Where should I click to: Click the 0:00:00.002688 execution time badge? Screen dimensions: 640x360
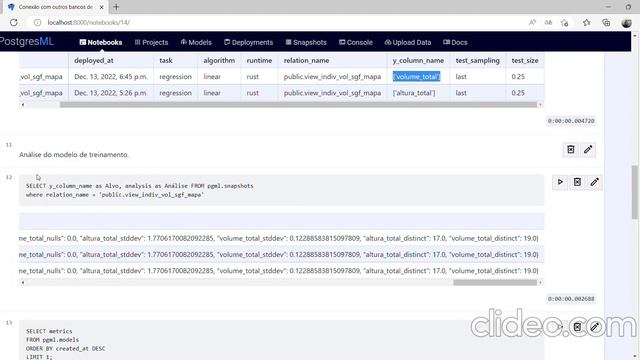571,298
